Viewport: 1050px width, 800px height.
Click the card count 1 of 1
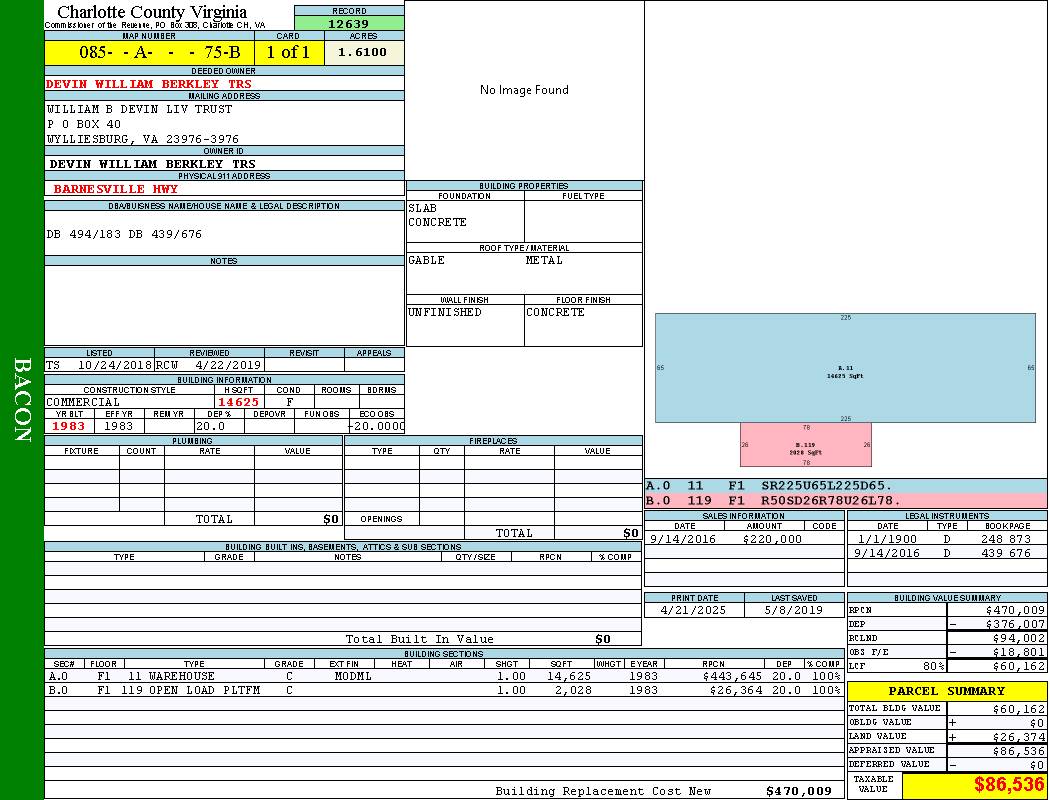click(x=289, y=52)
